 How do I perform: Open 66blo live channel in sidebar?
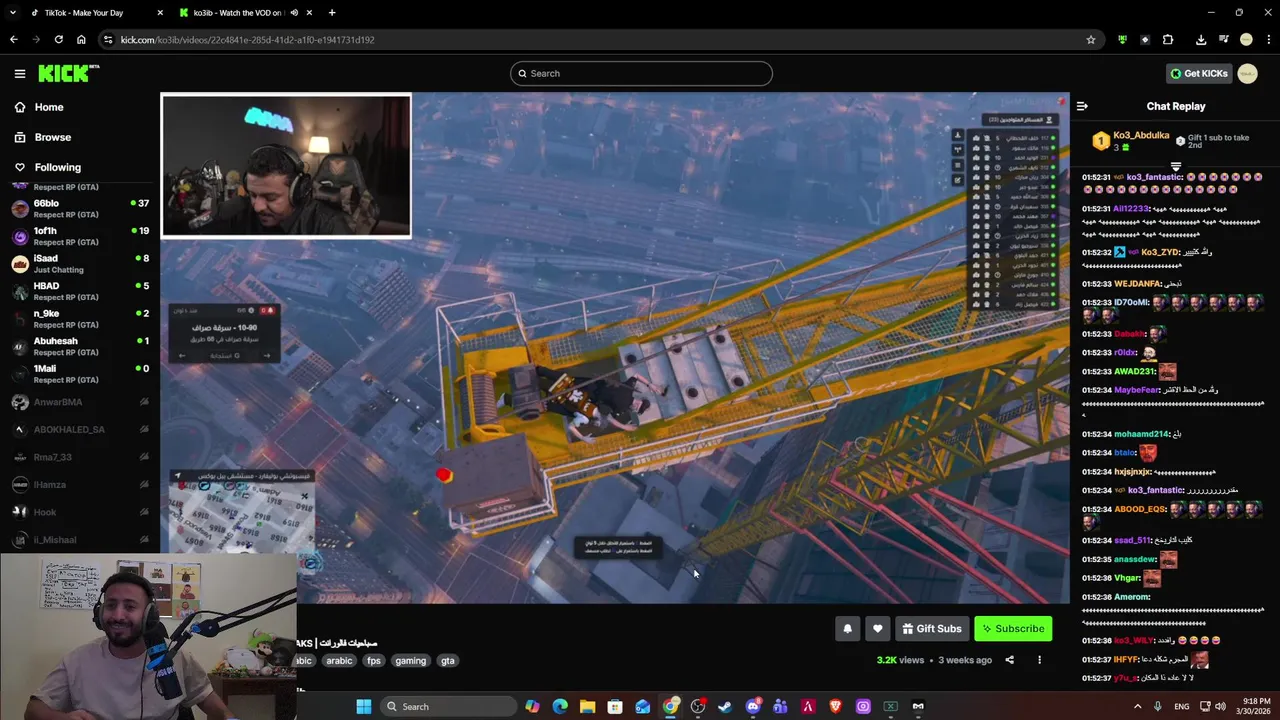[80, 208]
